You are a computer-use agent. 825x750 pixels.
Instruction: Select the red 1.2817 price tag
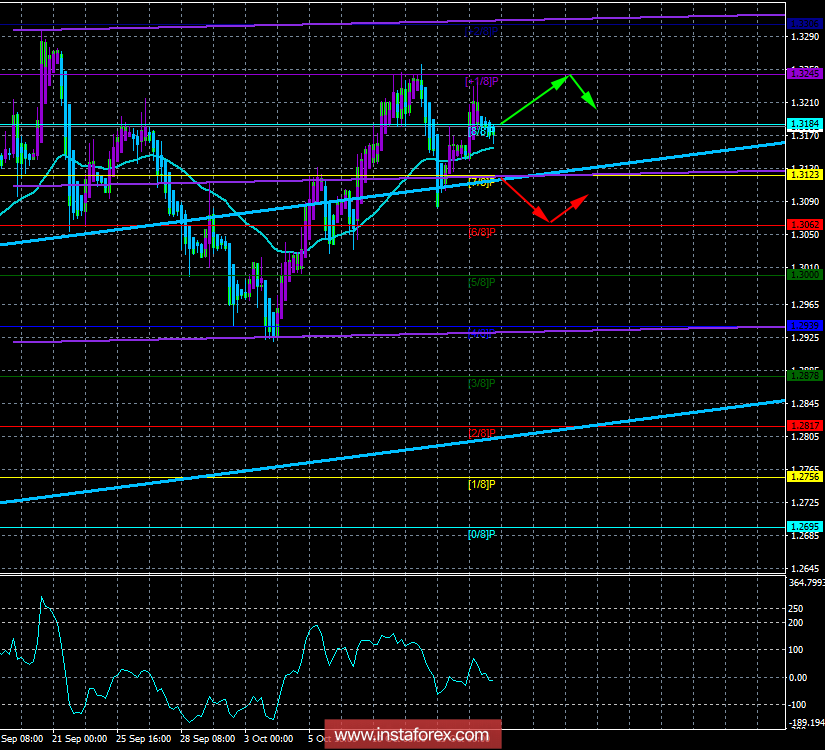tap(804, 426)
